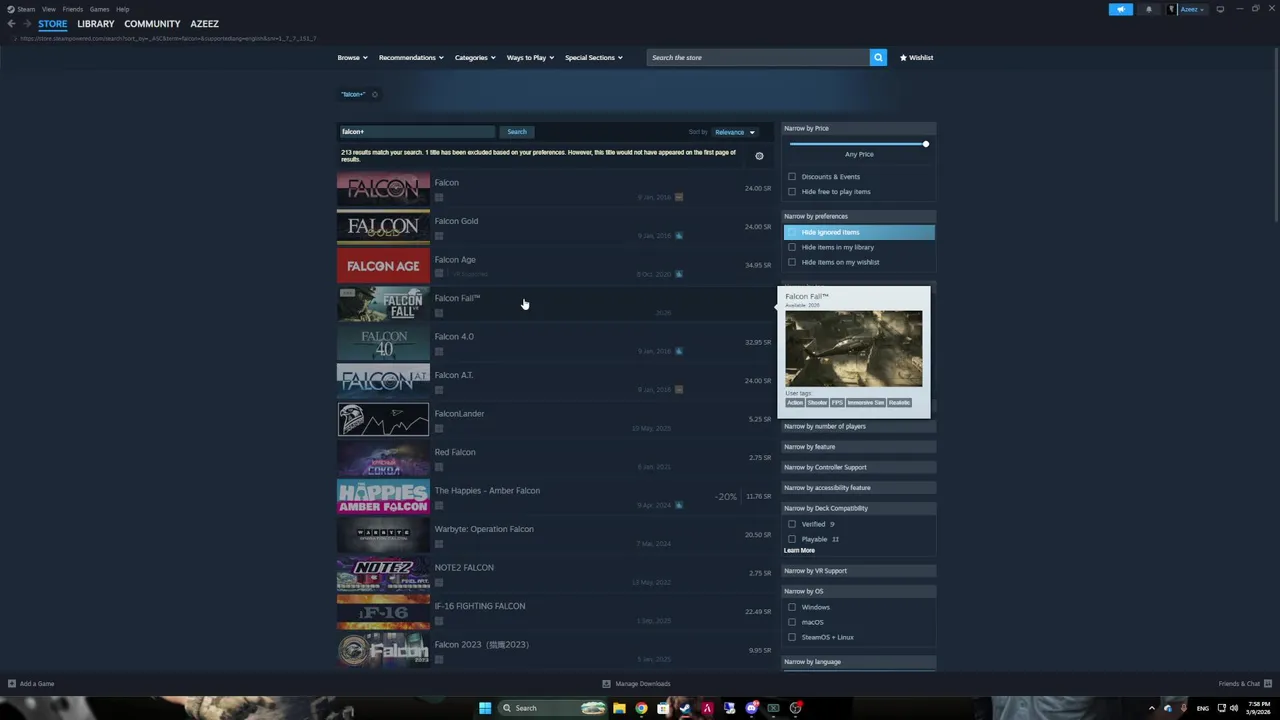The image size is (1280, 720).
Task: Click the falcon+ search term field
Action: pyautogui.click(x=416, y=132)
